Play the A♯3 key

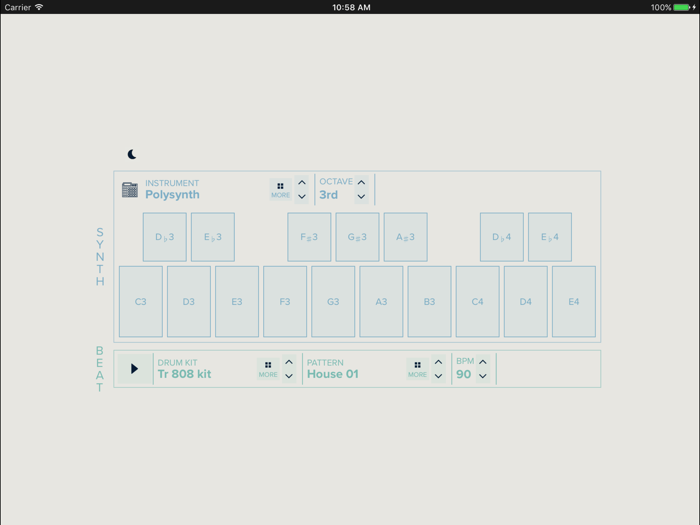(x=406, y=237)
